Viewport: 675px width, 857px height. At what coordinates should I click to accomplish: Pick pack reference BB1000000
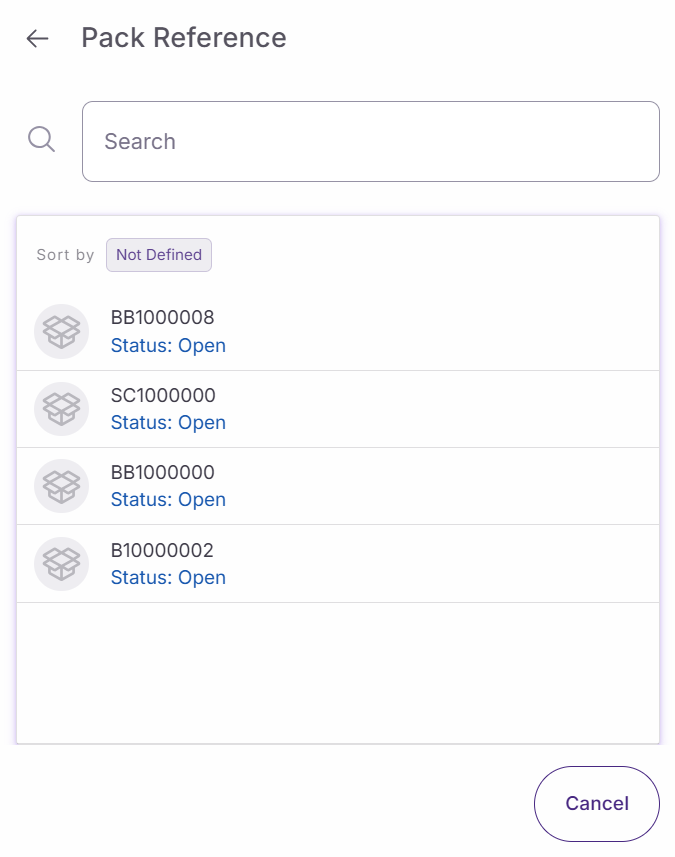pyautogui.click(x=162, y=472)
